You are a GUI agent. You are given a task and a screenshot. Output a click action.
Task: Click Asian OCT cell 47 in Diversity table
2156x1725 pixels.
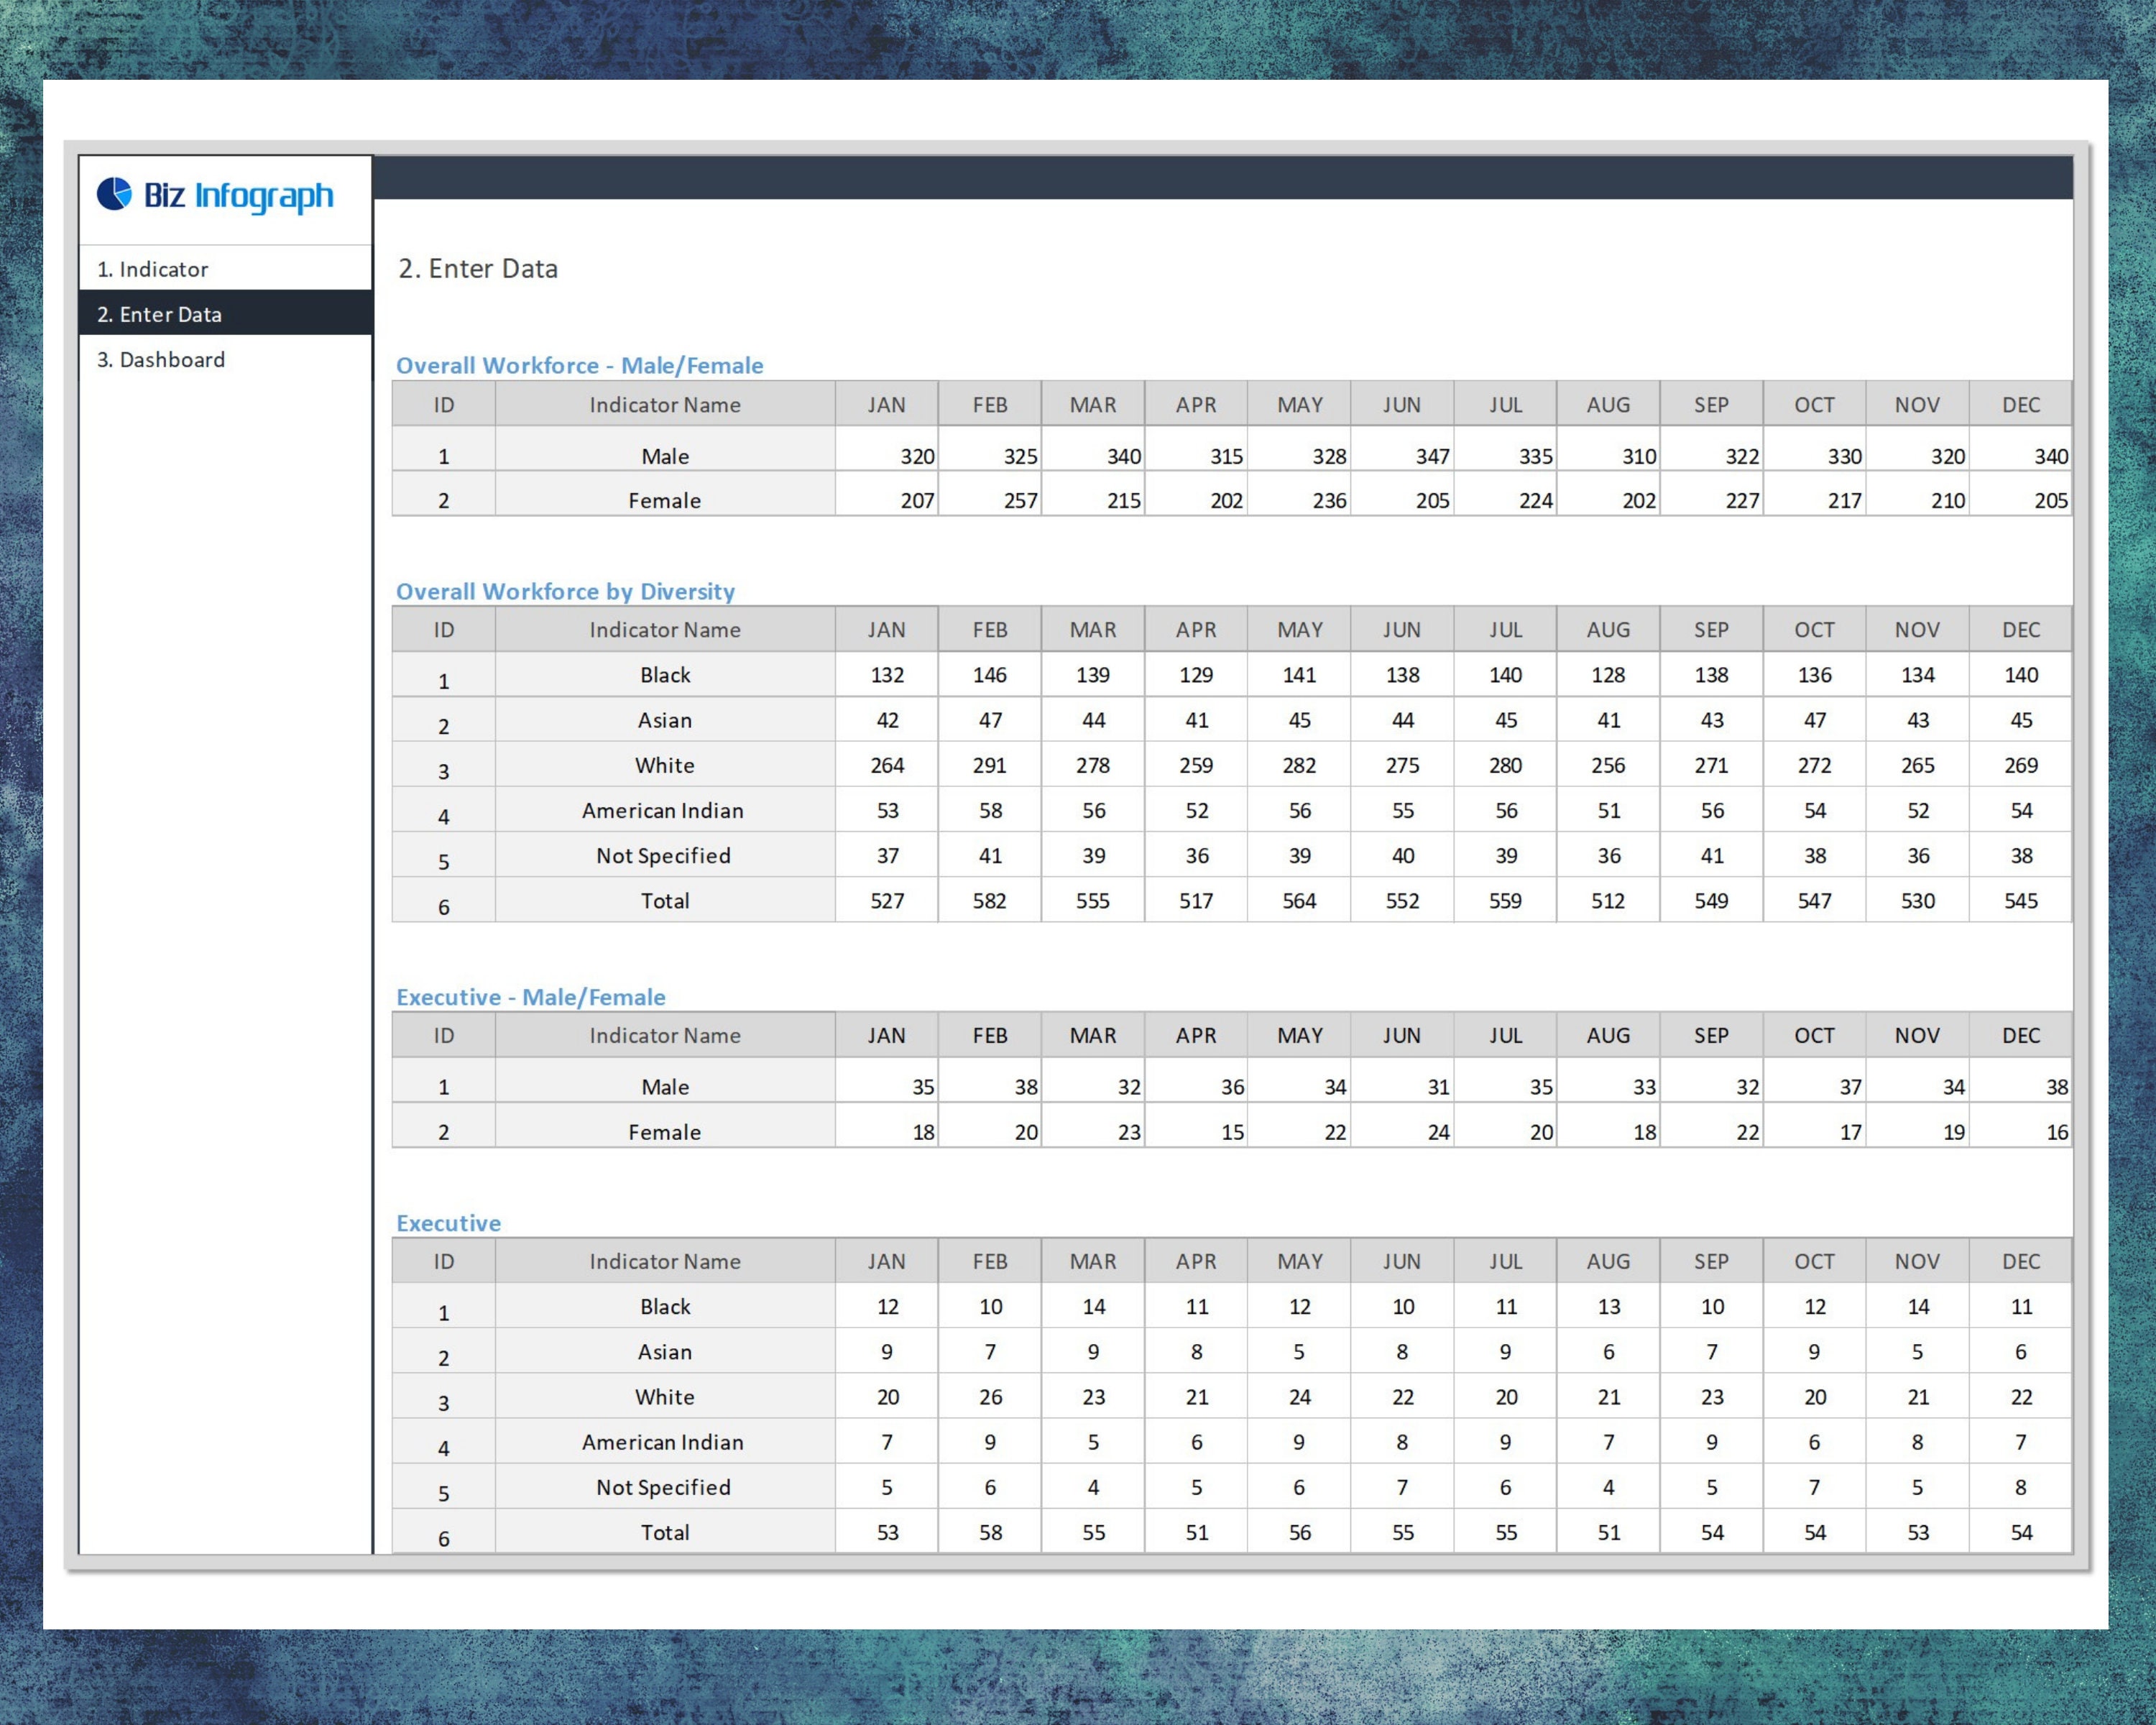click(x=1815, y=720)
